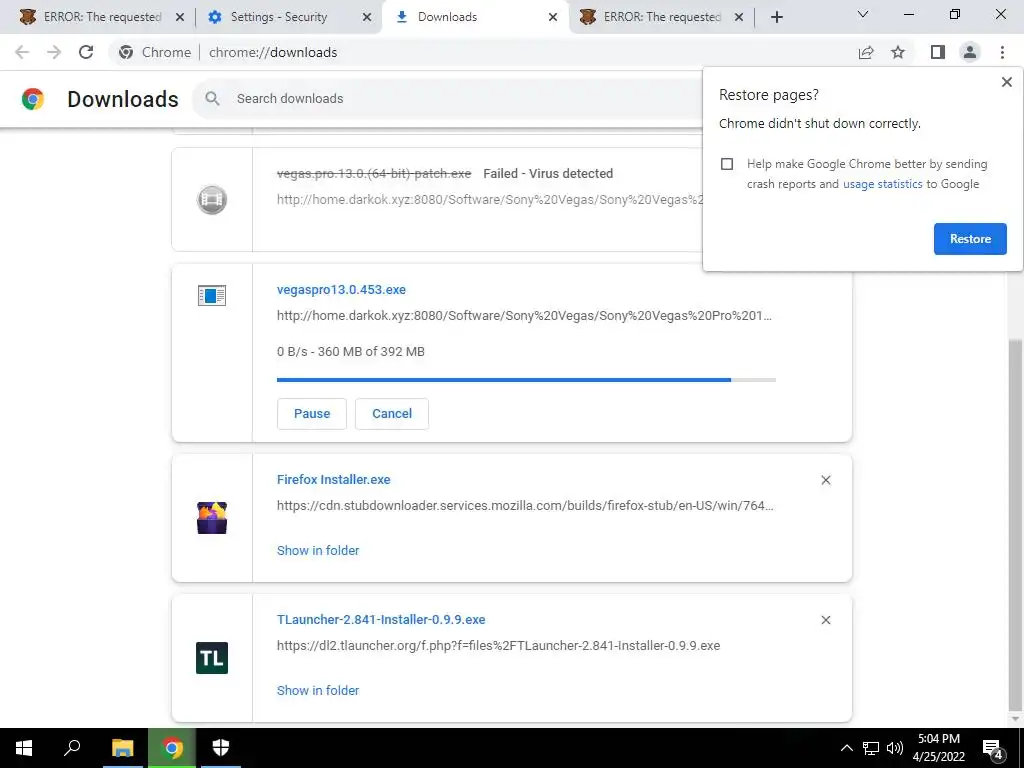The image size is (1024, 768).
Task: Pause the vegaspro13.0.453.exe download
Action: [x=312, y=414]
